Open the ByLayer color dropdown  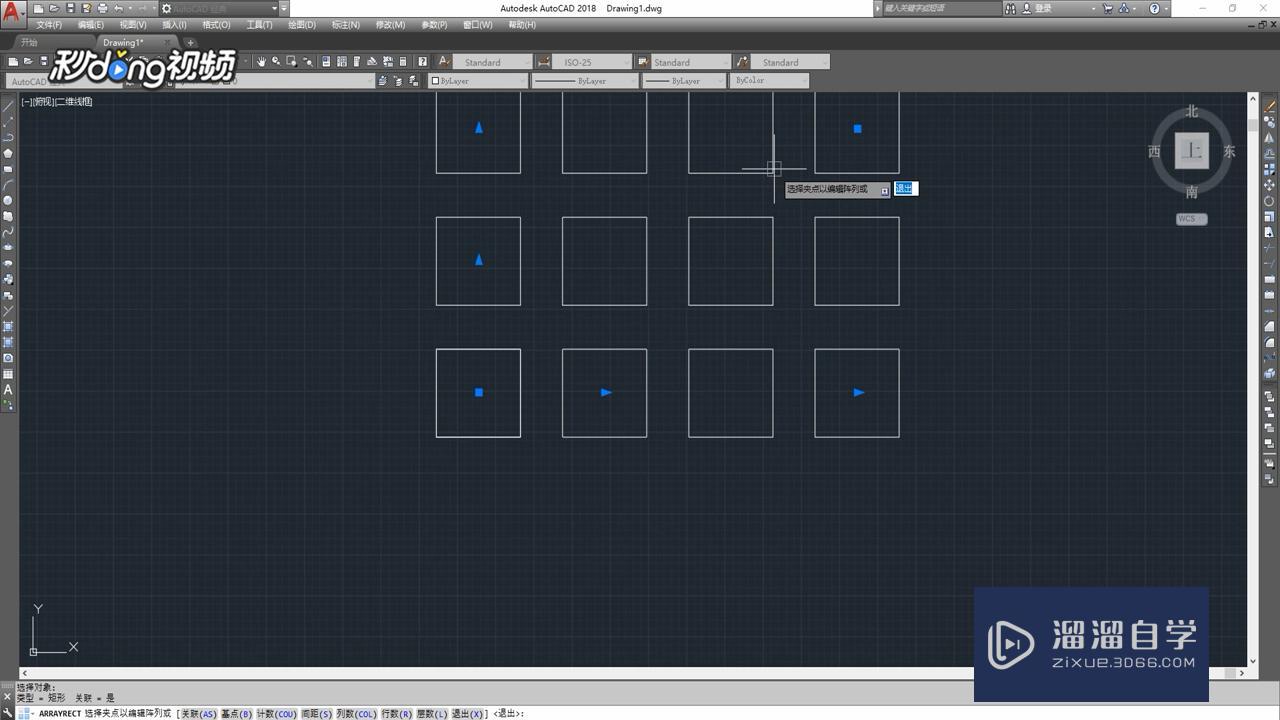coord(477,81)
